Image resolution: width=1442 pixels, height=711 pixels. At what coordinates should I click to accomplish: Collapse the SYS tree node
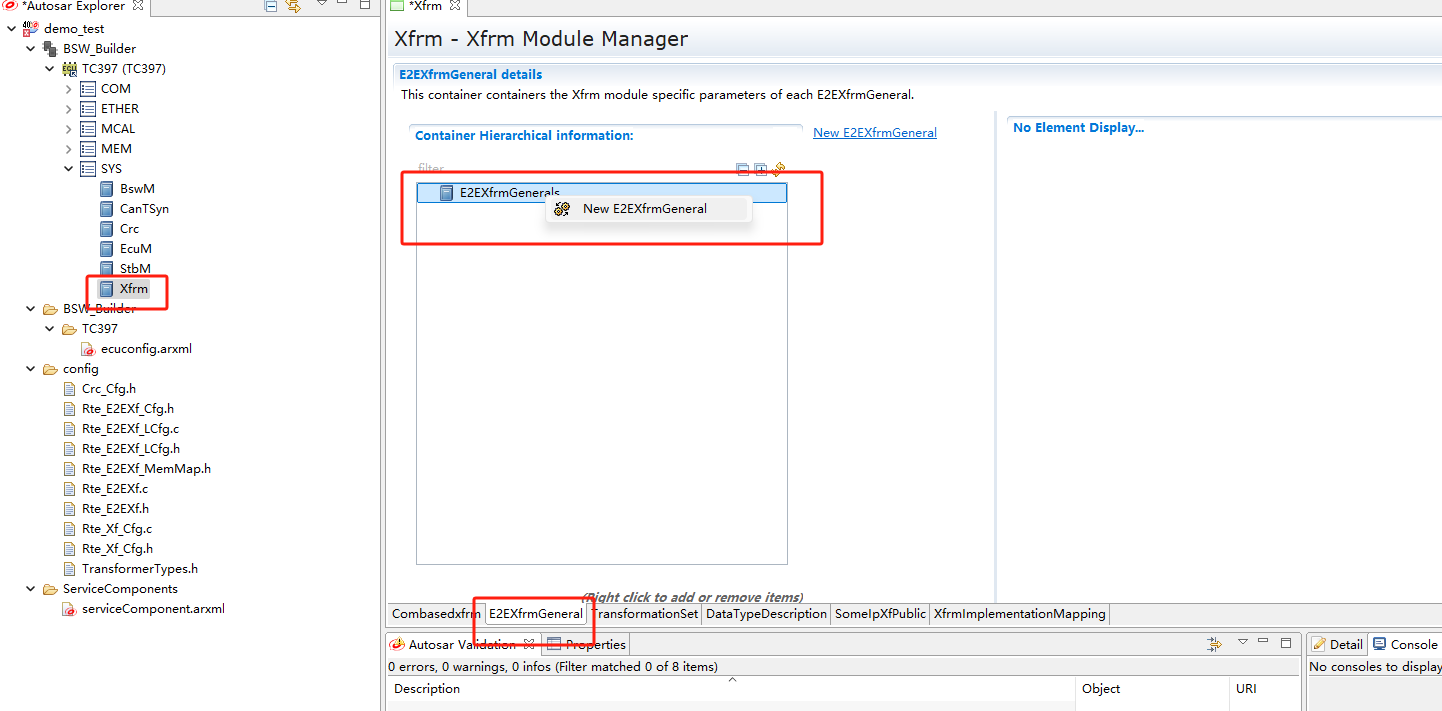point(68,169)
